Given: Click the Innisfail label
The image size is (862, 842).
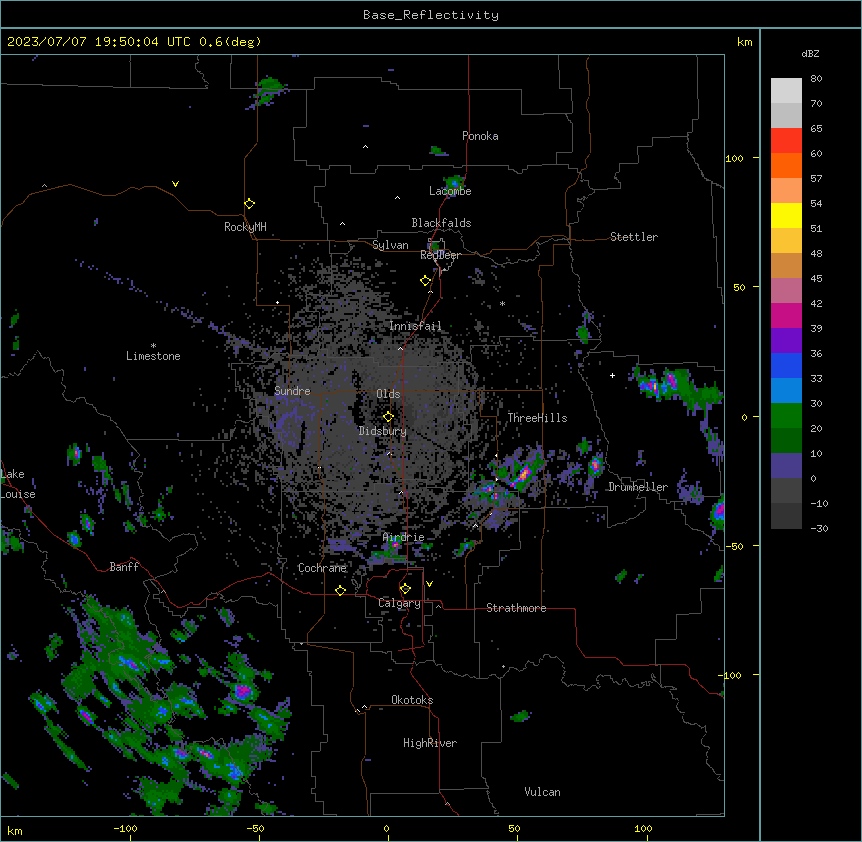Looking at the screenshot, I should (415, 326).
